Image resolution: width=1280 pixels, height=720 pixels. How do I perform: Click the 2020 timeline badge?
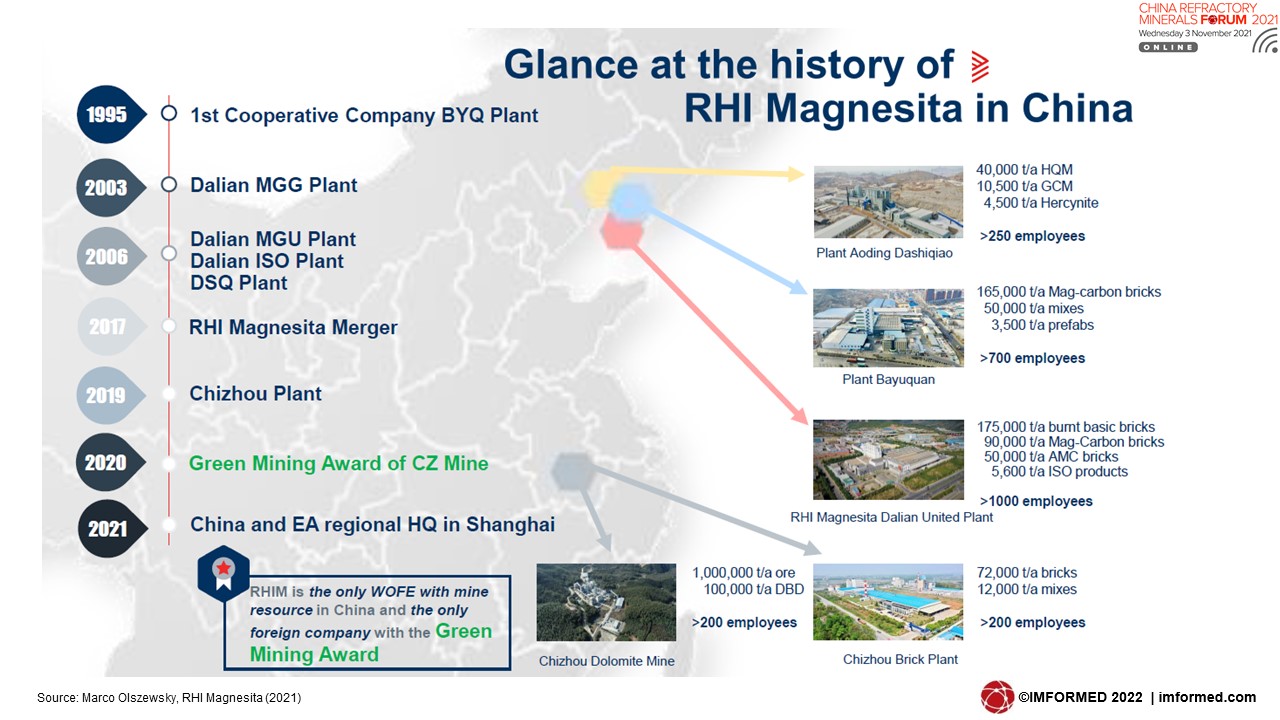click(x=112, y=462)
